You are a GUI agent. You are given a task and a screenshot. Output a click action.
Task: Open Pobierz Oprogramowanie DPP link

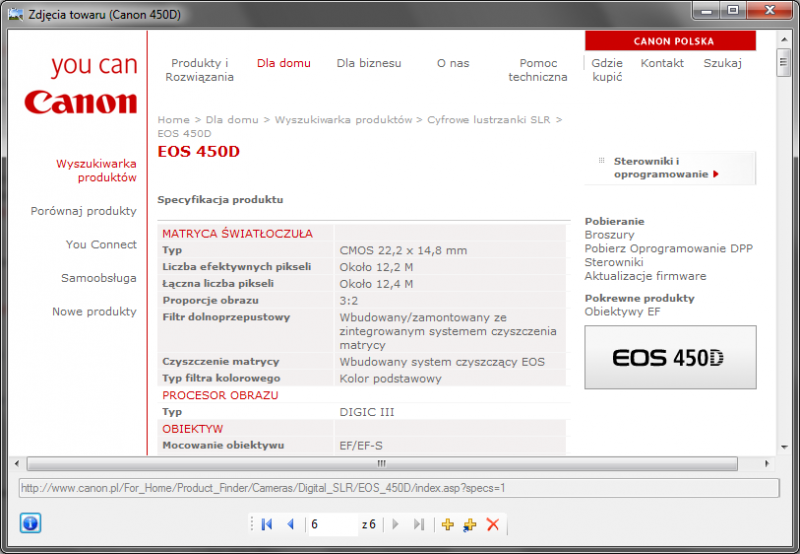[x=668, y=248]
